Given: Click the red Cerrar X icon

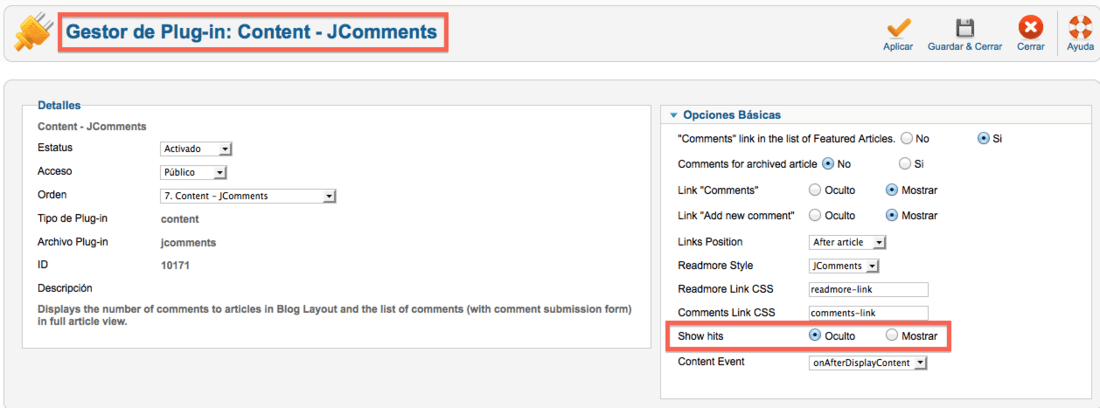Looking at the screenshot, I should click(x=1031, y=28).
